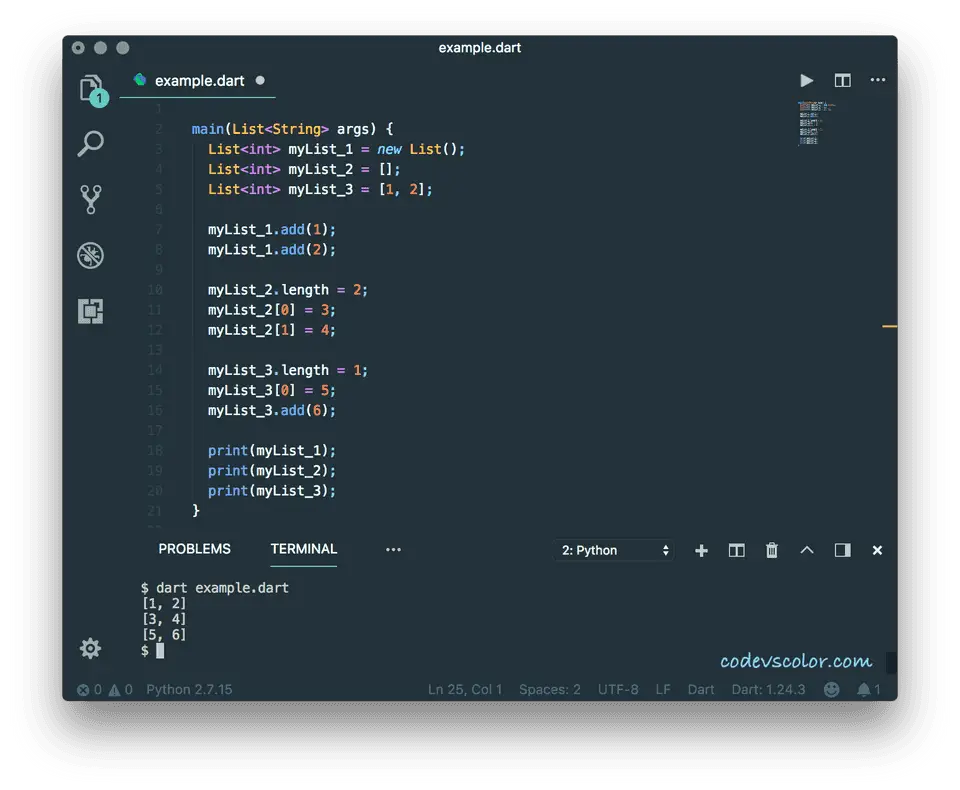The image size is (960, 790).
Task: Move the panel to the side
Action: (x=842, y=550)
